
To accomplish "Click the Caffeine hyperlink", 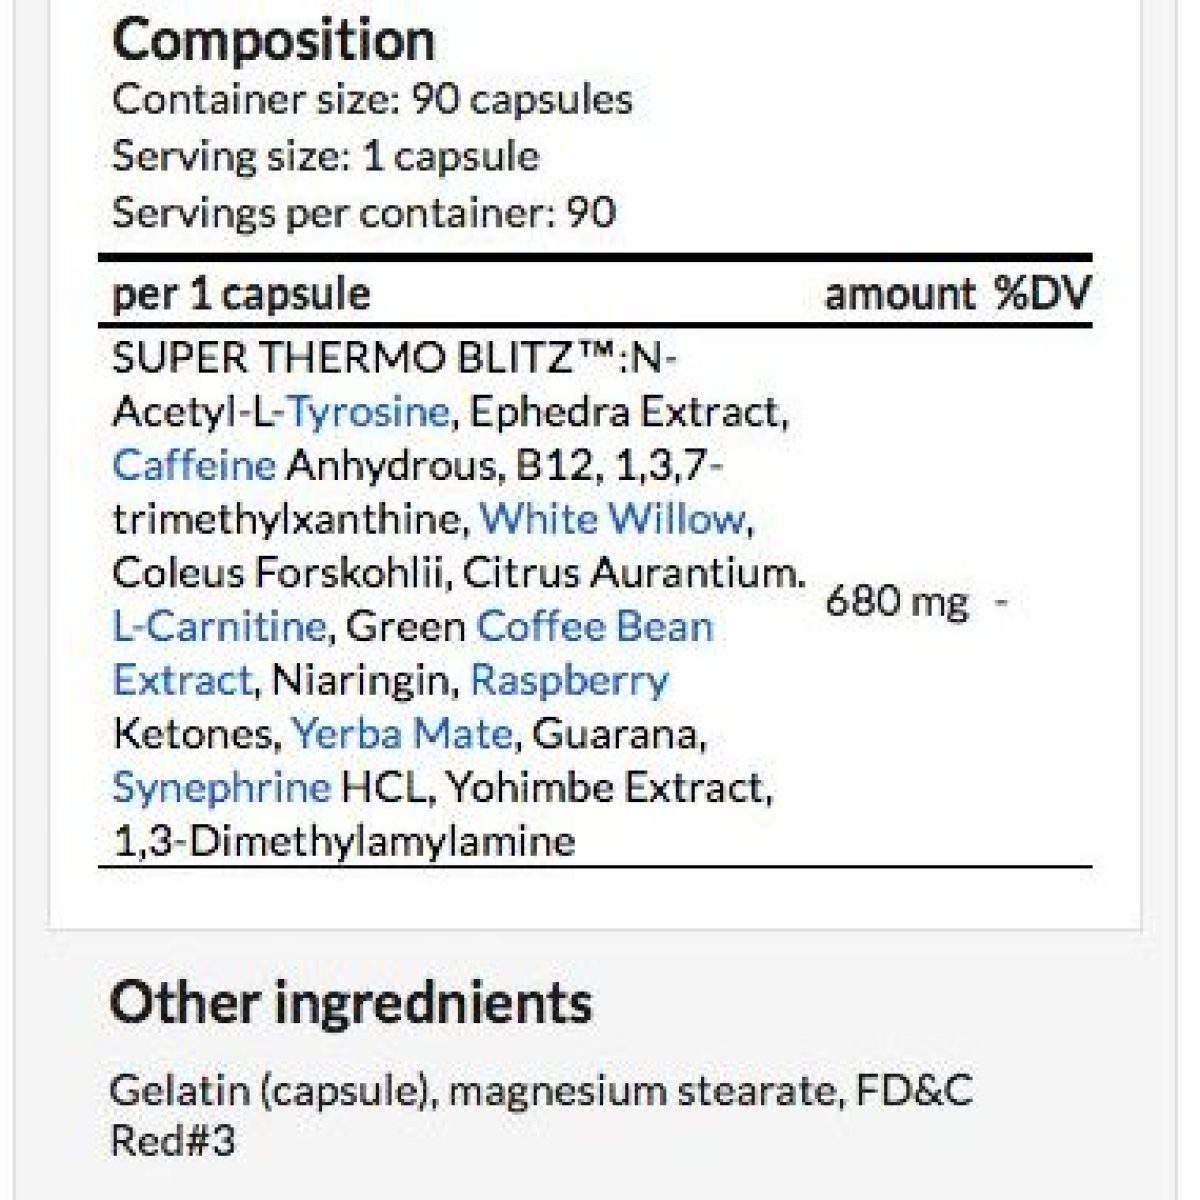I will [194, 465].
